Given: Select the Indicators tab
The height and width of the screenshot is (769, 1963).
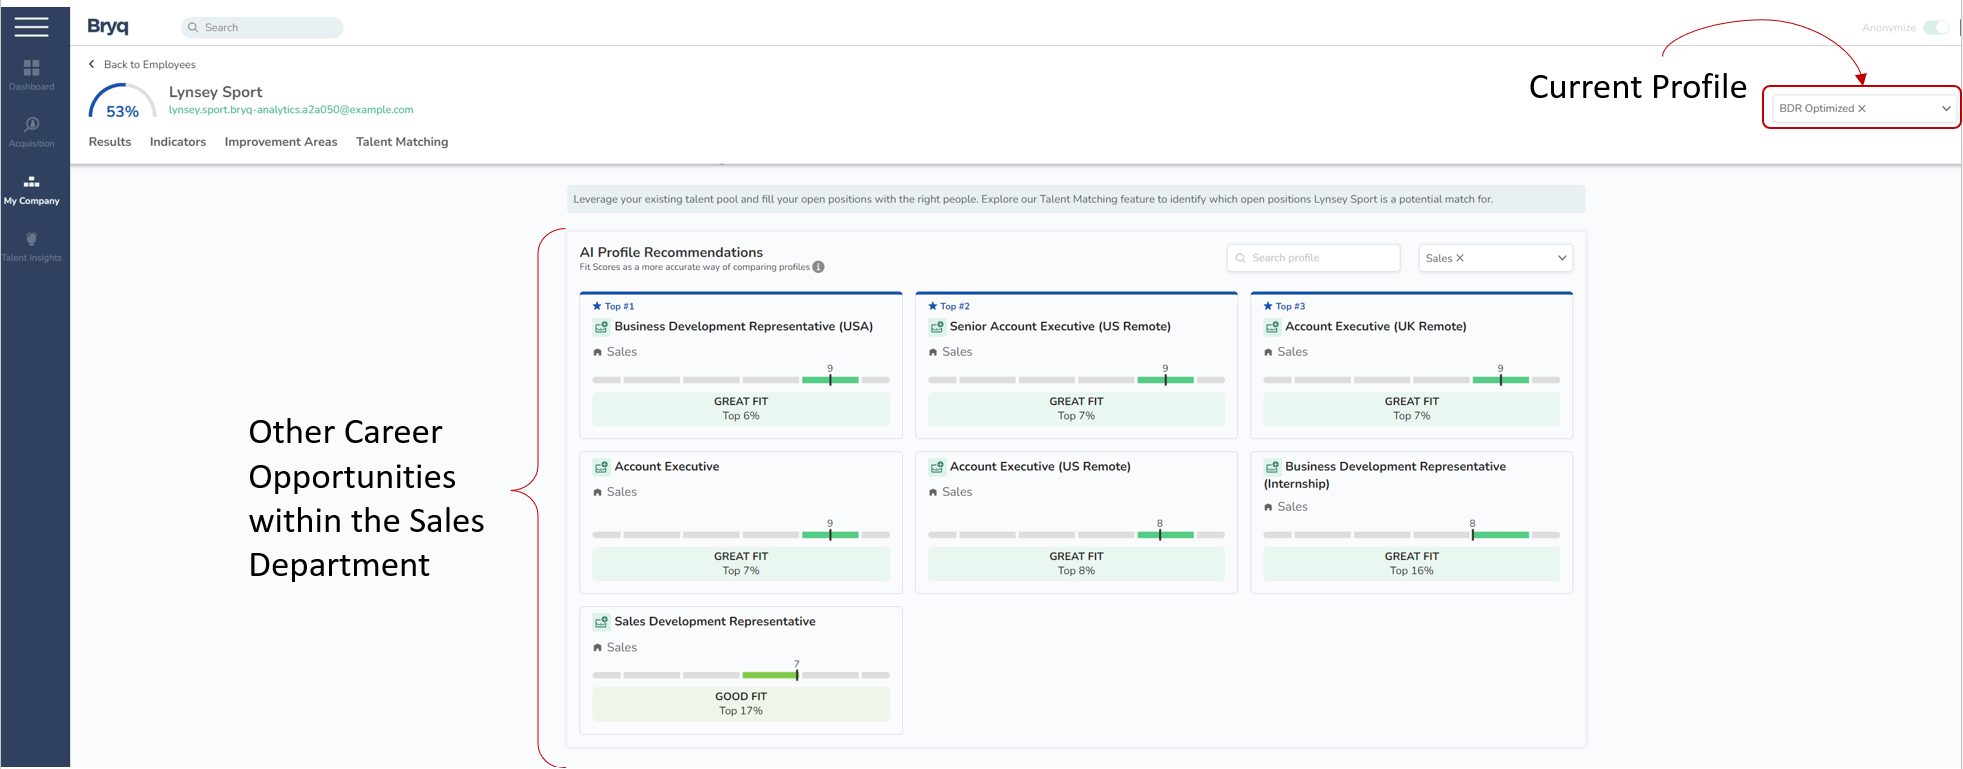Looking at the screenshot, I should (x=178, y=142).
